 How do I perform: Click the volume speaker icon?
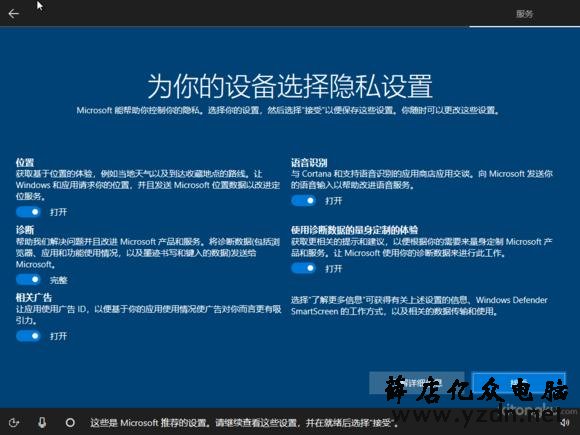[564, 422]
